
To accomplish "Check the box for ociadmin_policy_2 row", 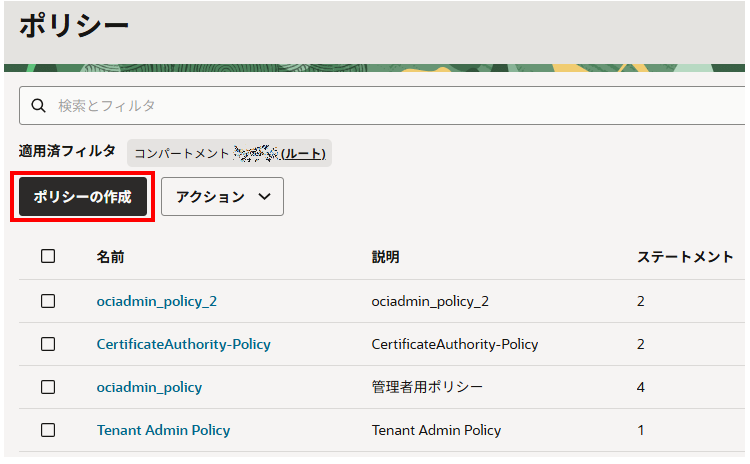I will tap(48, 301).
